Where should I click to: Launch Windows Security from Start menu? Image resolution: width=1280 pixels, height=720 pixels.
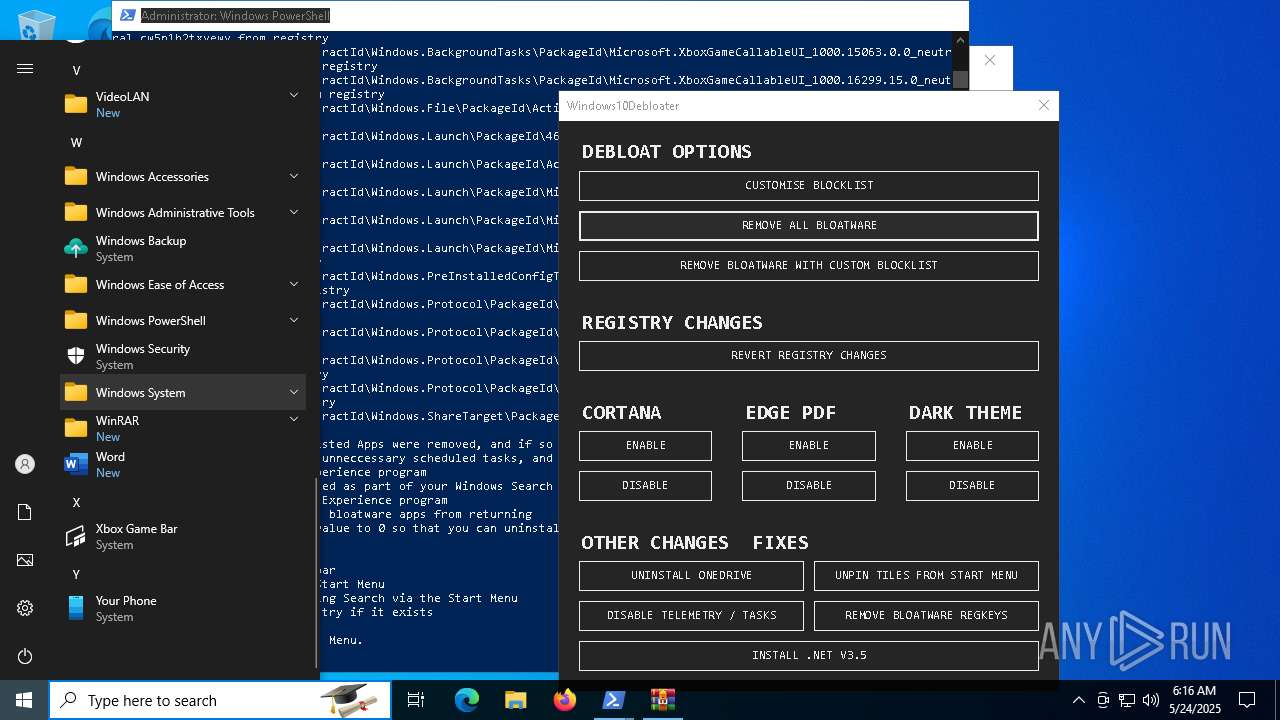[182, 356]
